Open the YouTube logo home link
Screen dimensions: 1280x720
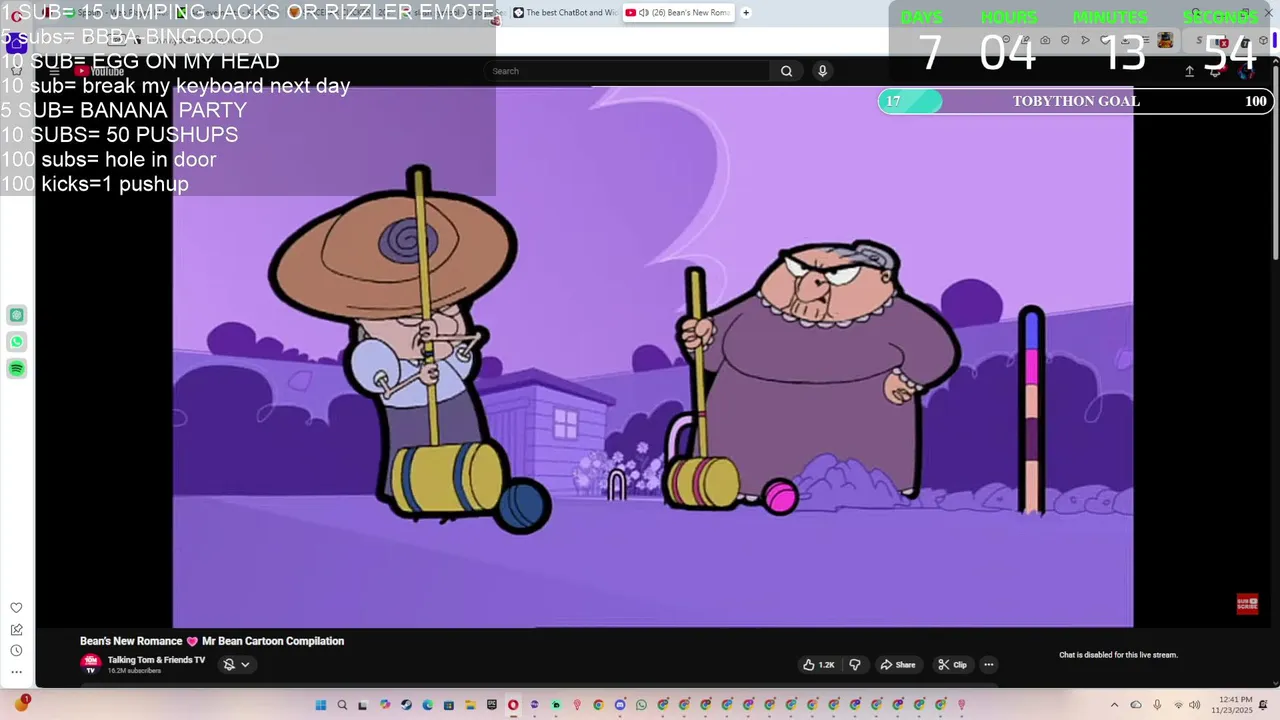click(101, 71)
